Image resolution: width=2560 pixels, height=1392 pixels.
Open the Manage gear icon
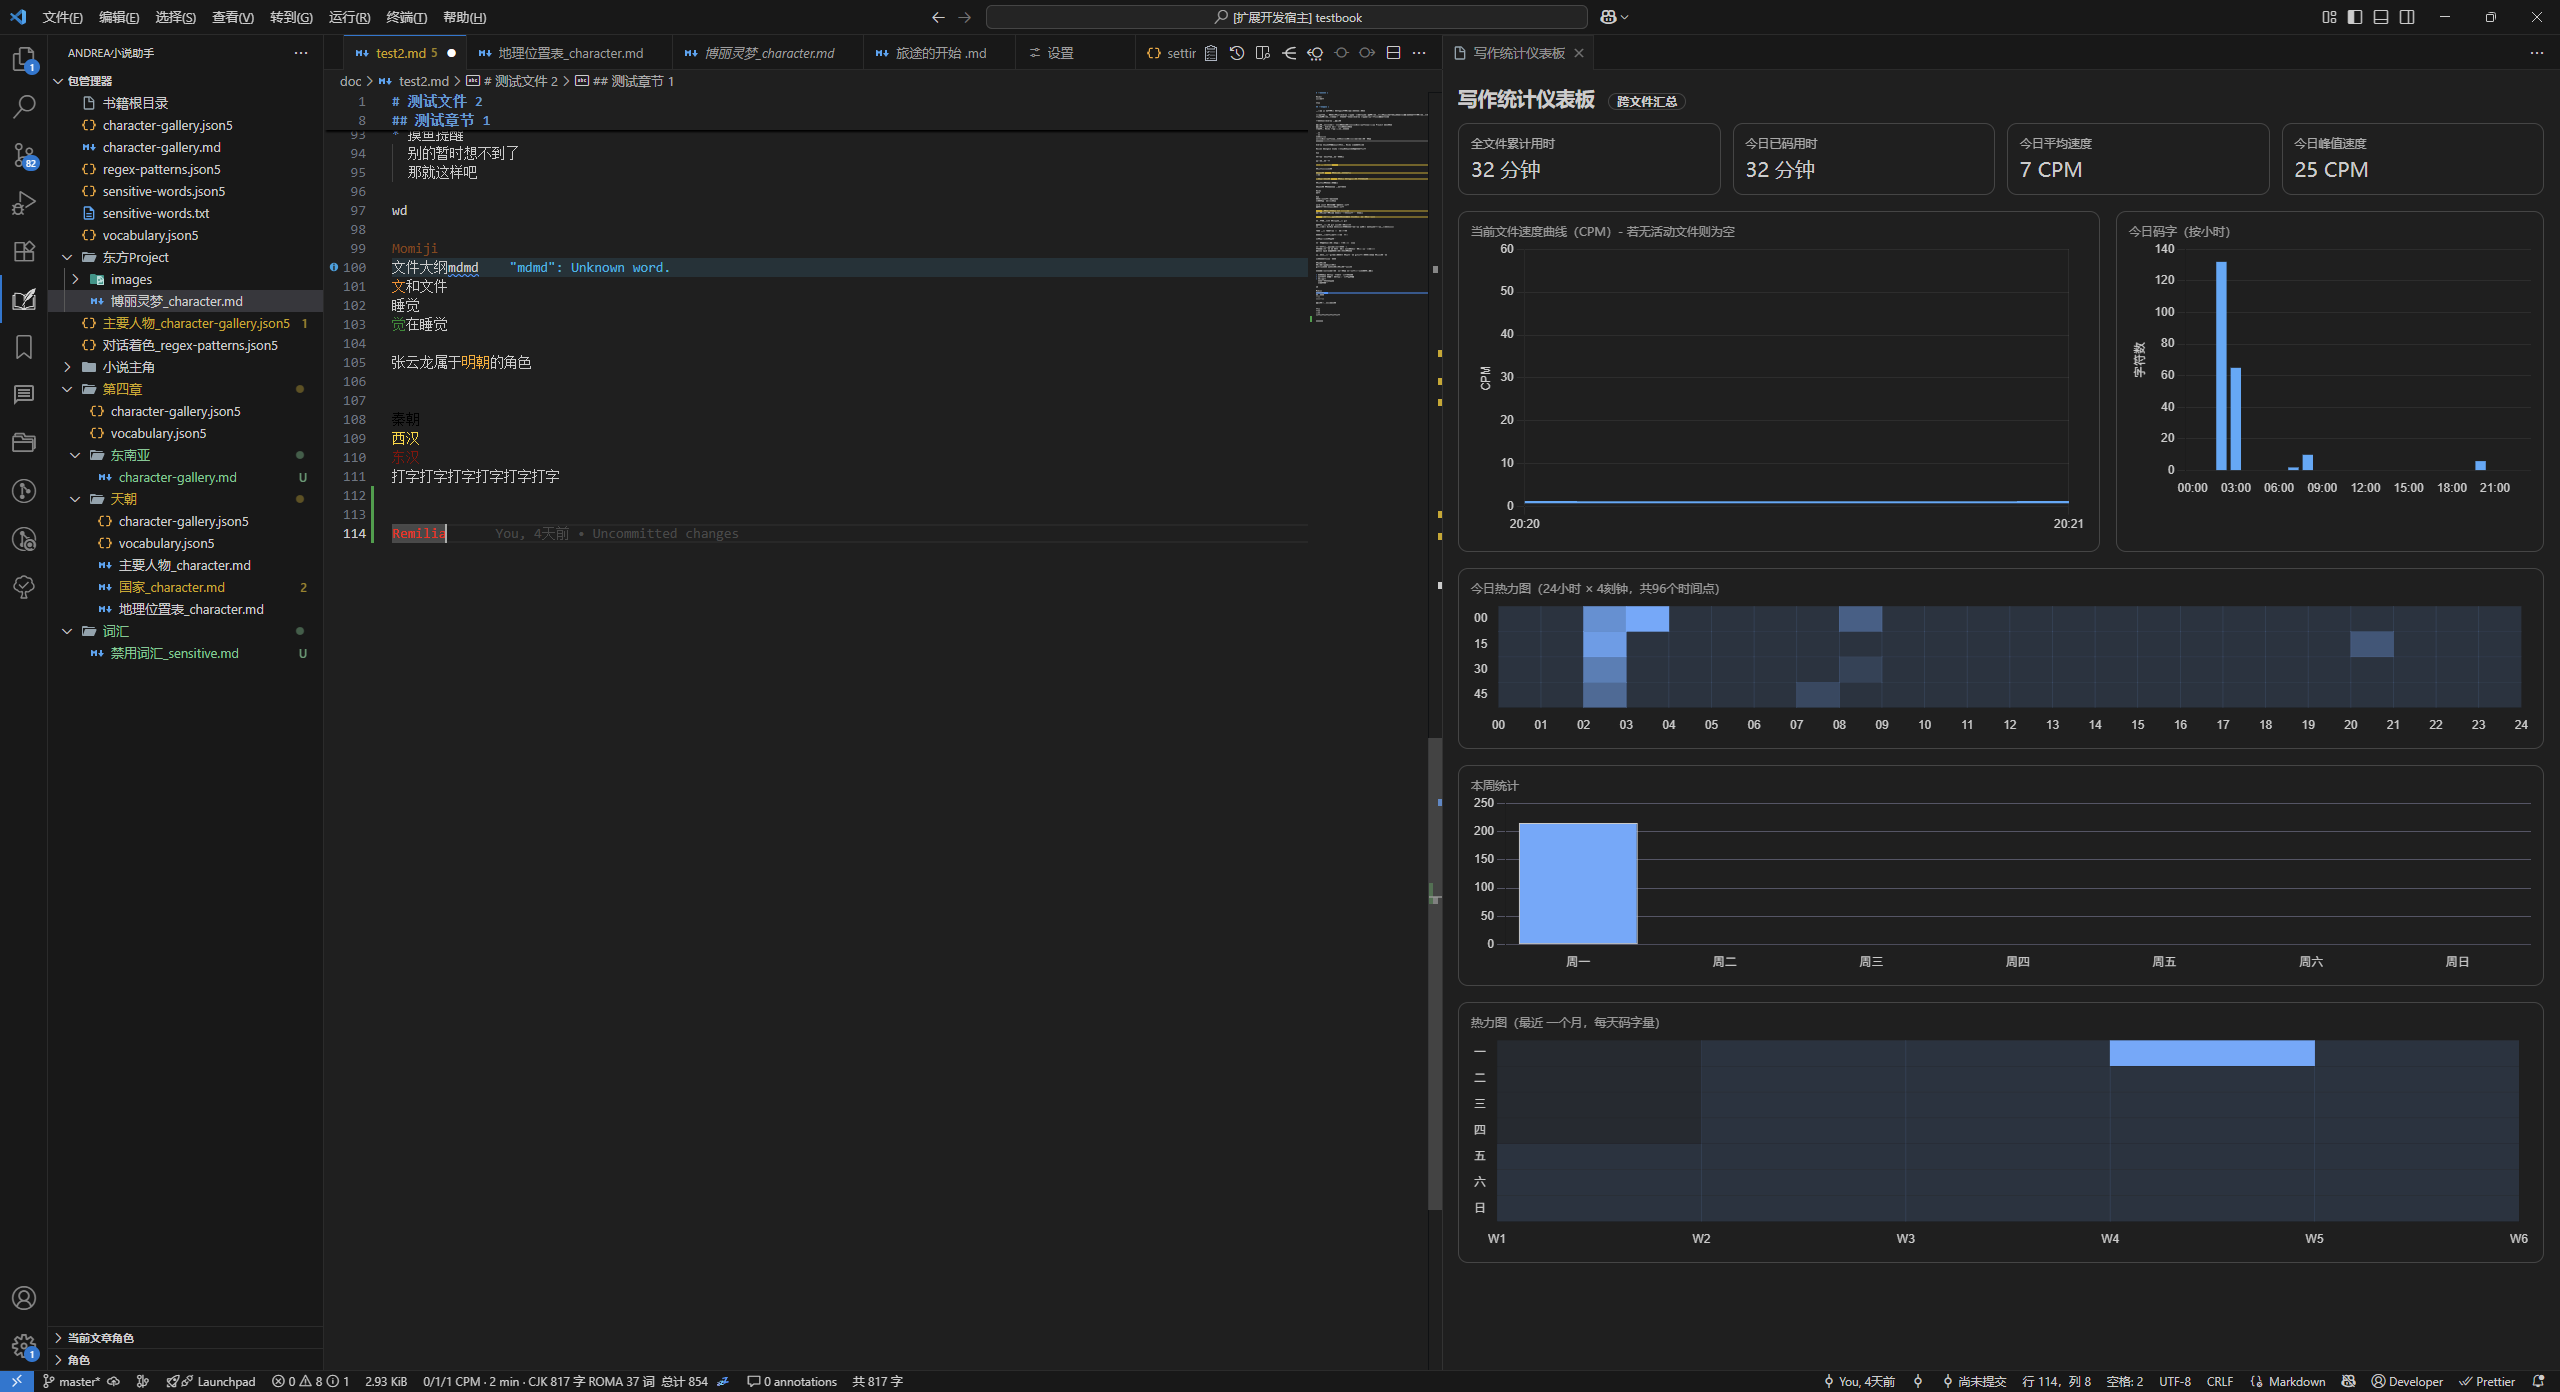(x=24, y=1345)
